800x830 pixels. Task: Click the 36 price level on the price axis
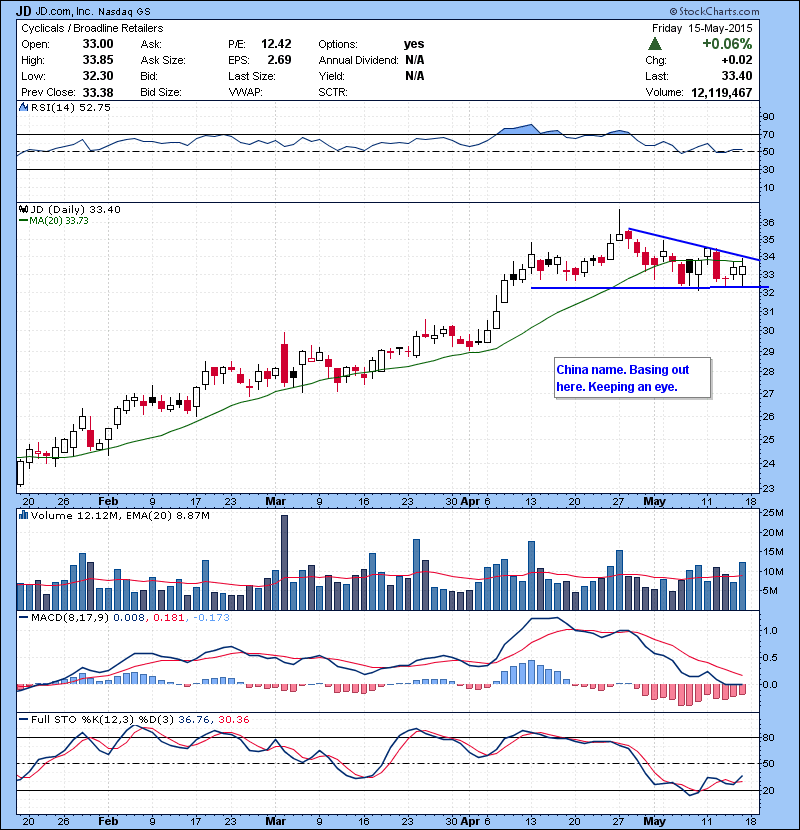(x=768, y=223)
